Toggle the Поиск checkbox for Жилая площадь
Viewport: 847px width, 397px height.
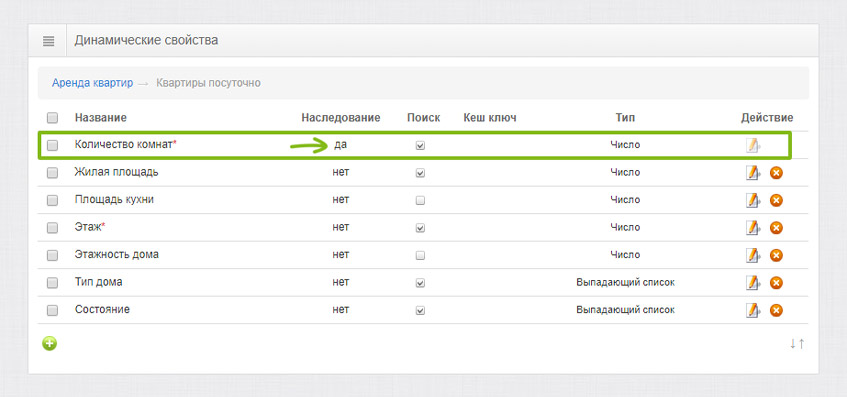(x=420, y=173)
